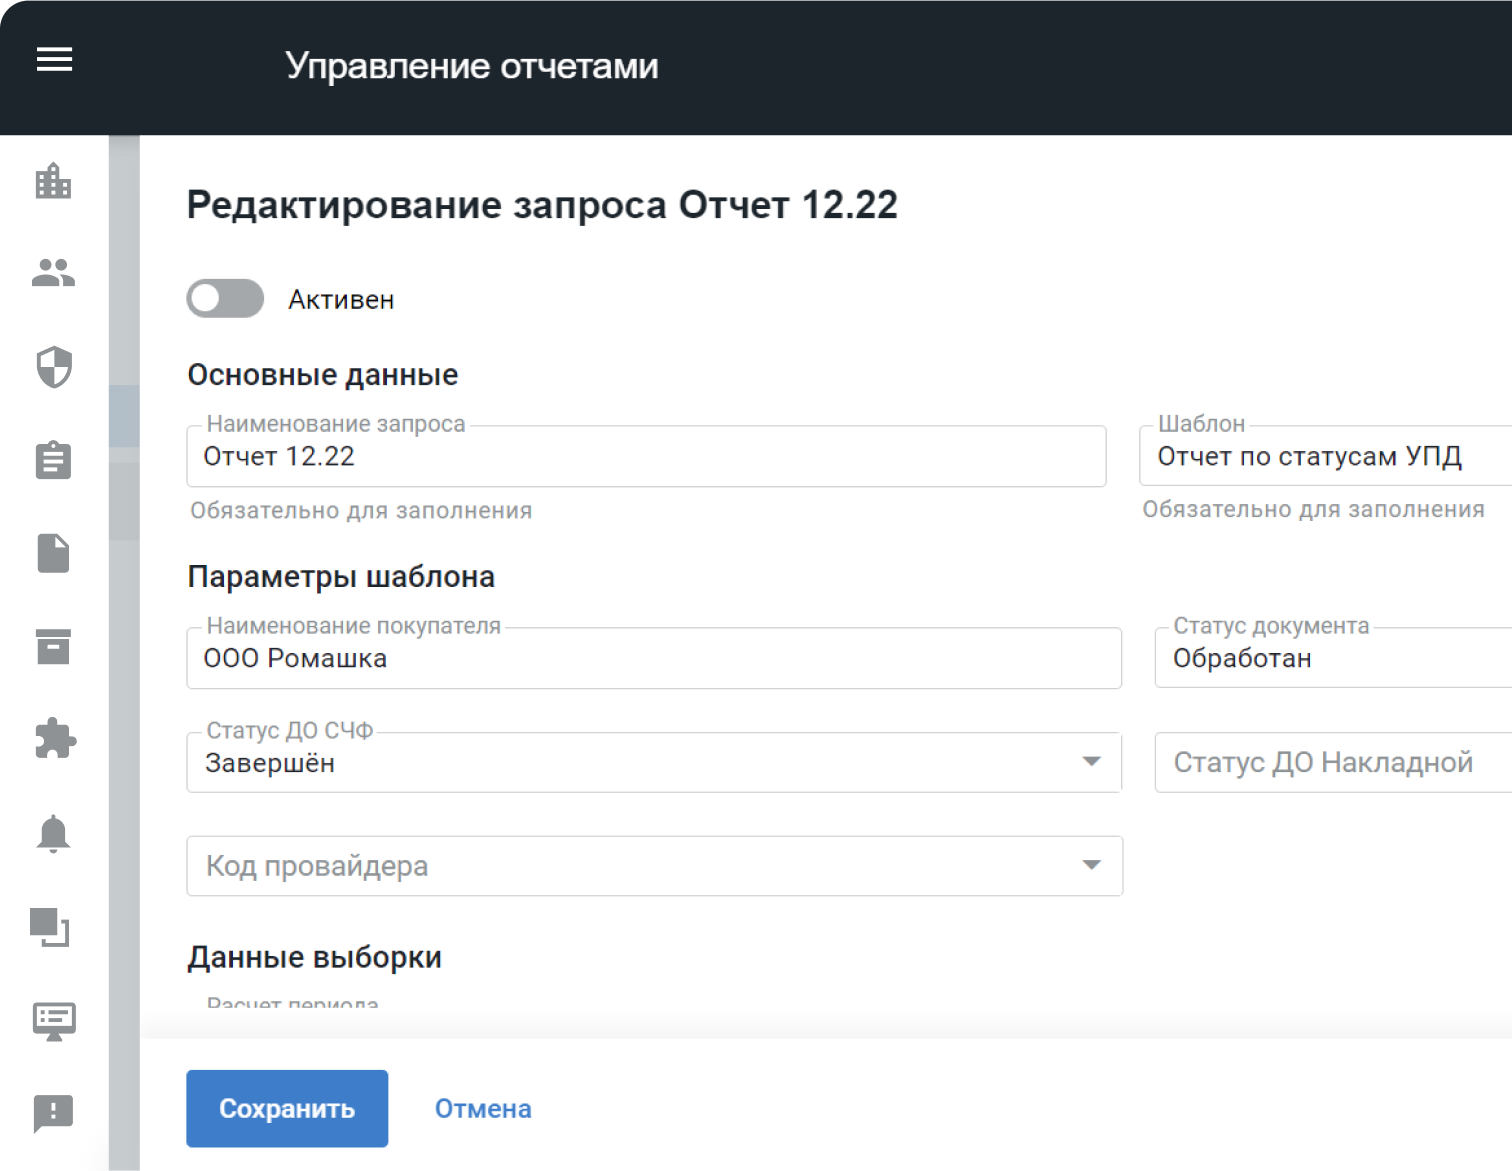Screen dimensions: 1512x1171
Task: Click the monitor screen icon in sidebar
Action: tap(54, 1021)
